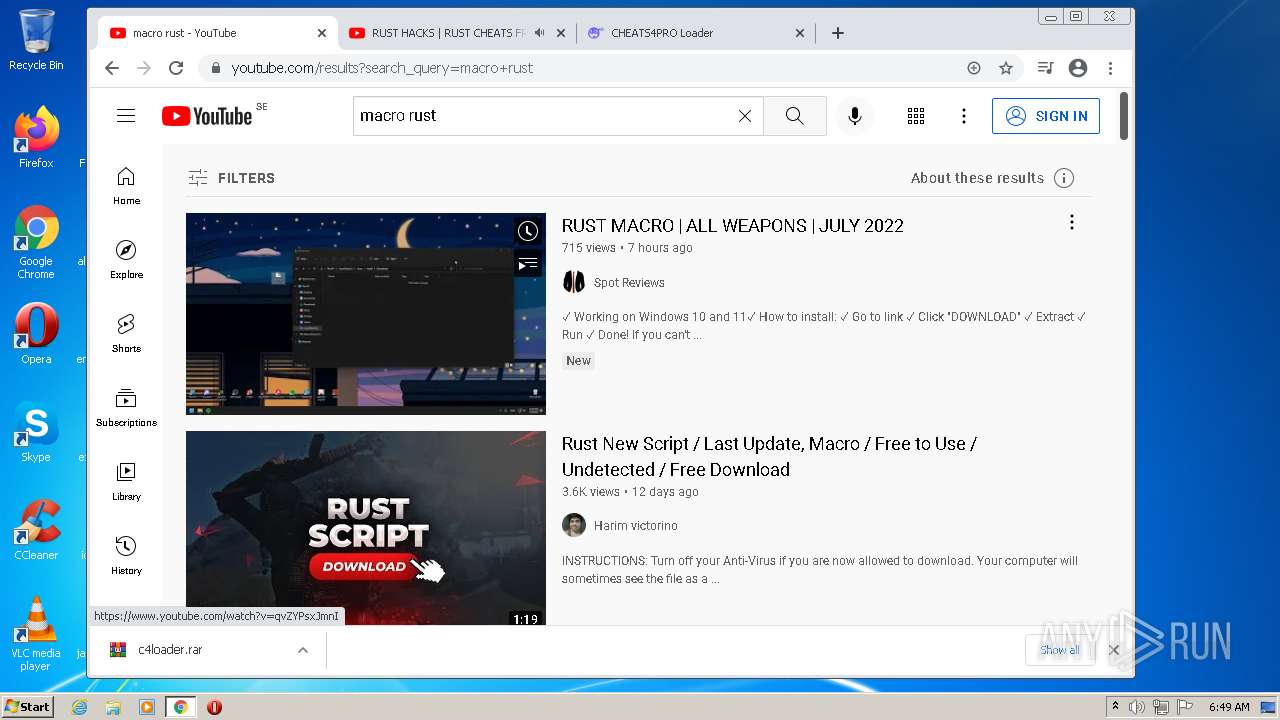1280x720 pixels.
Task: Go back in Chrome
Action: pyautogui.click(x=112, y=68)
